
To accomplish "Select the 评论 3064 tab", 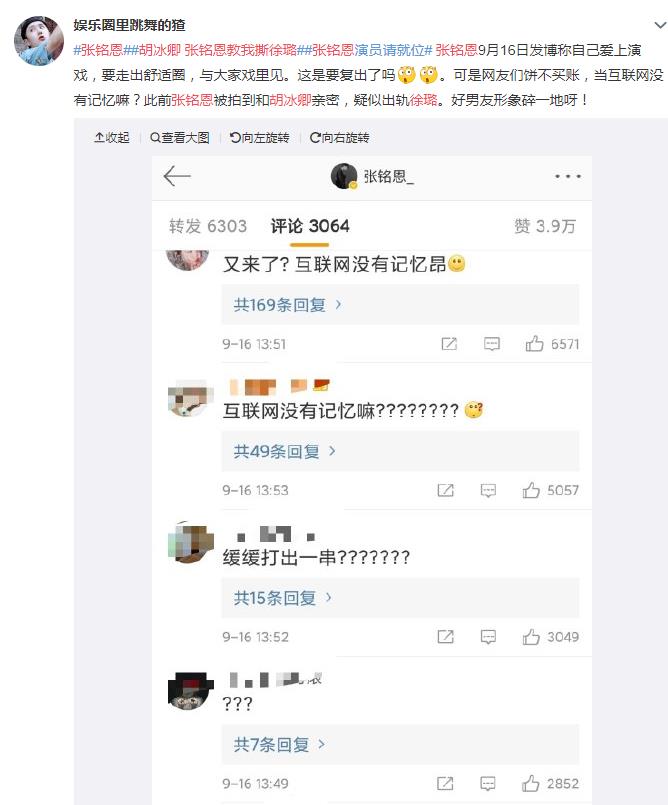I will point(310,226).
